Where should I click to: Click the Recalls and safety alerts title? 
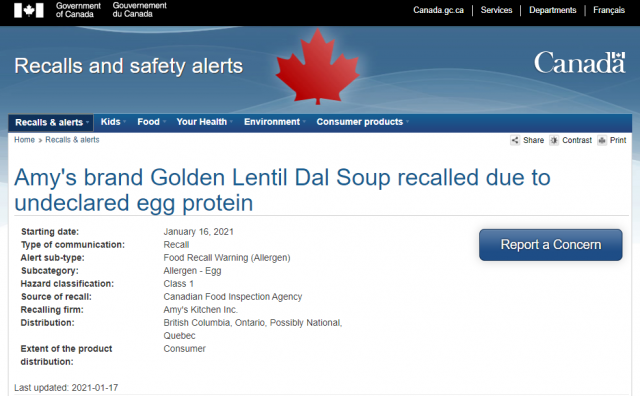coord(129,66)
